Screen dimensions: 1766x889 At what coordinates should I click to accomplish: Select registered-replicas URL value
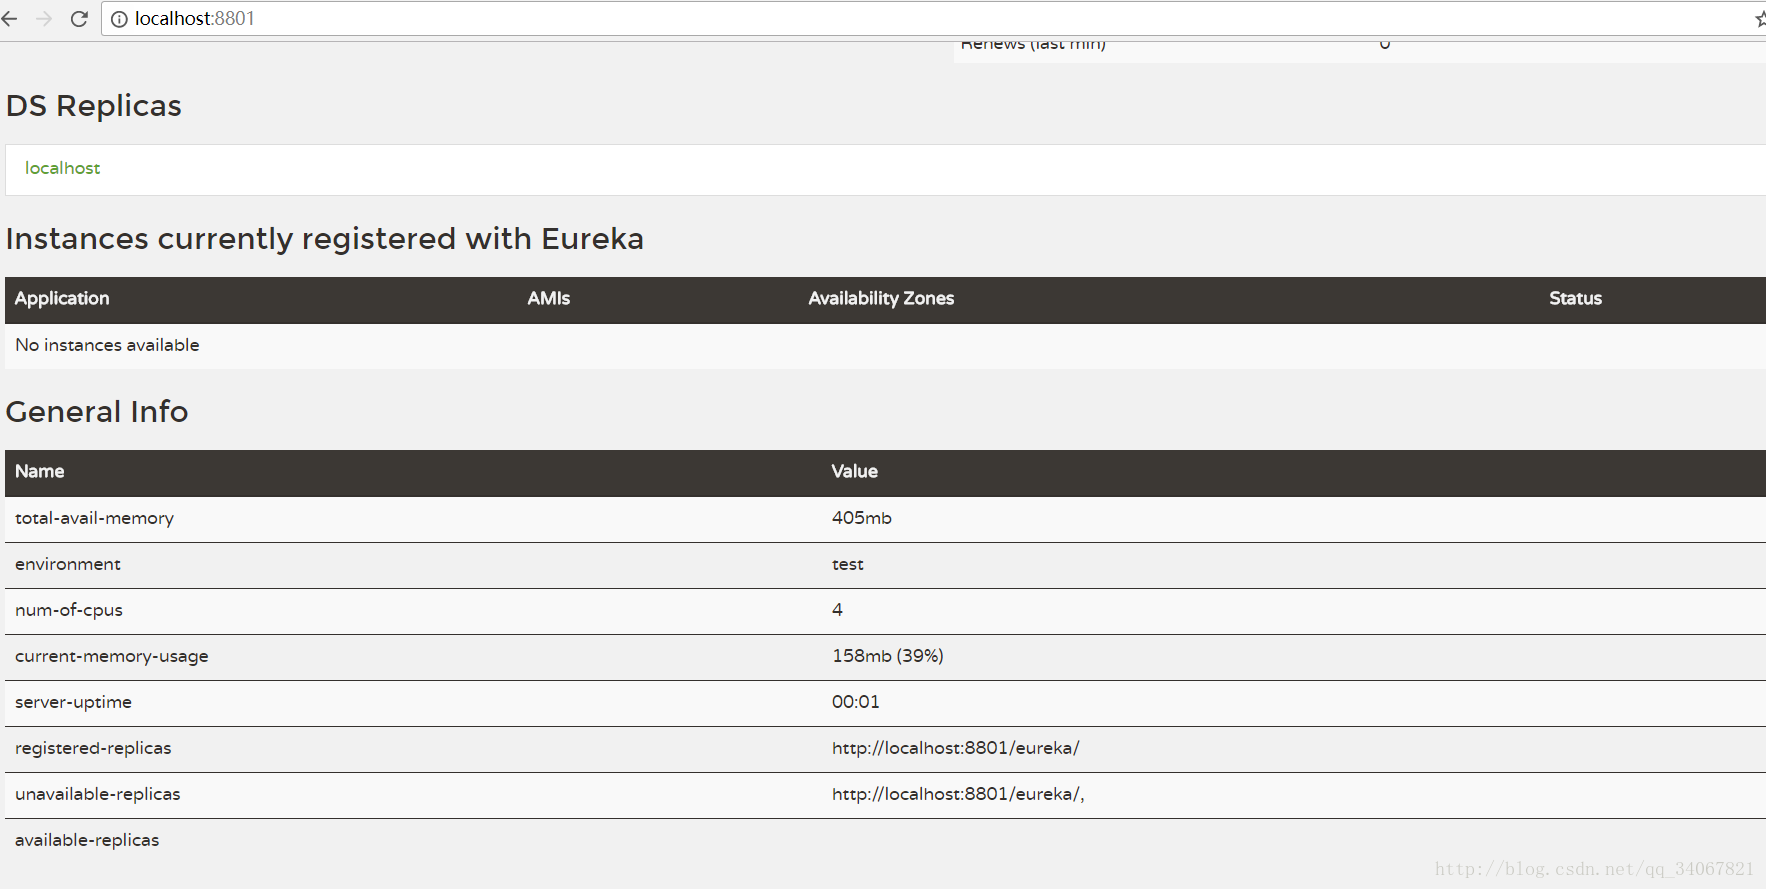pos(956,748)
